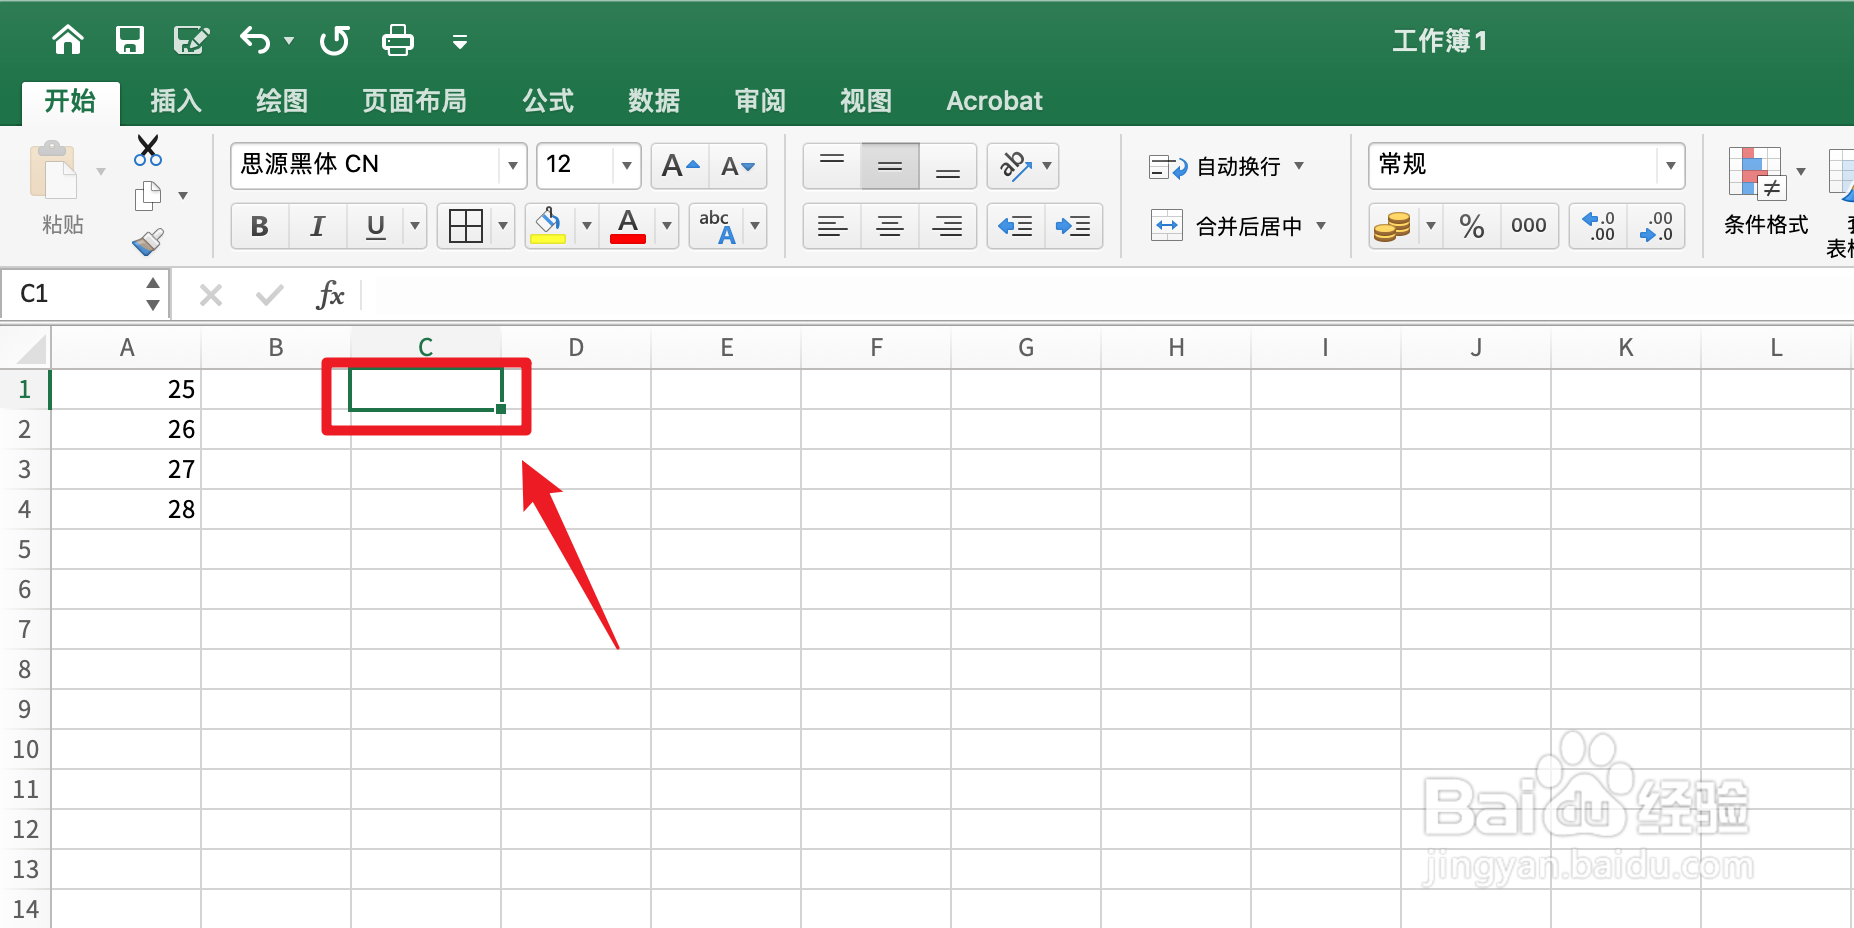The height and width of the screenshot is (928, 1854).
Task: Apply red font color
Action: pos(628,226)
